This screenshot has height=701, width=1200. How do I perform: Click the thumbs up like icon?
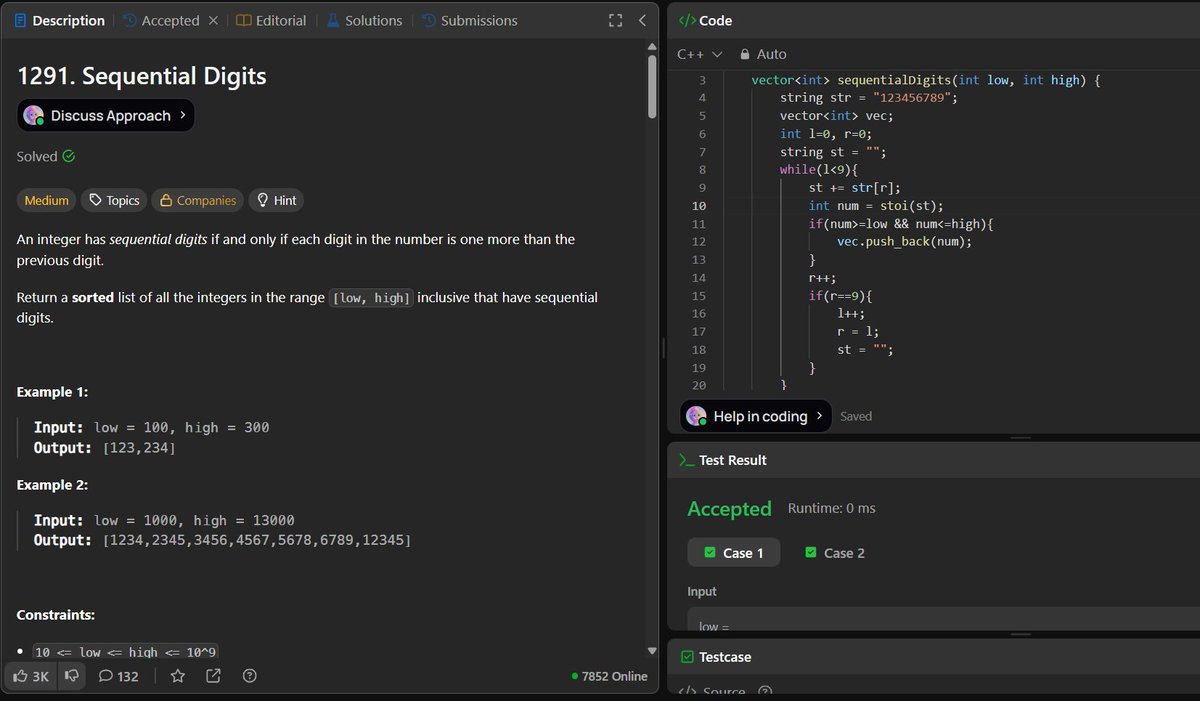20,676
